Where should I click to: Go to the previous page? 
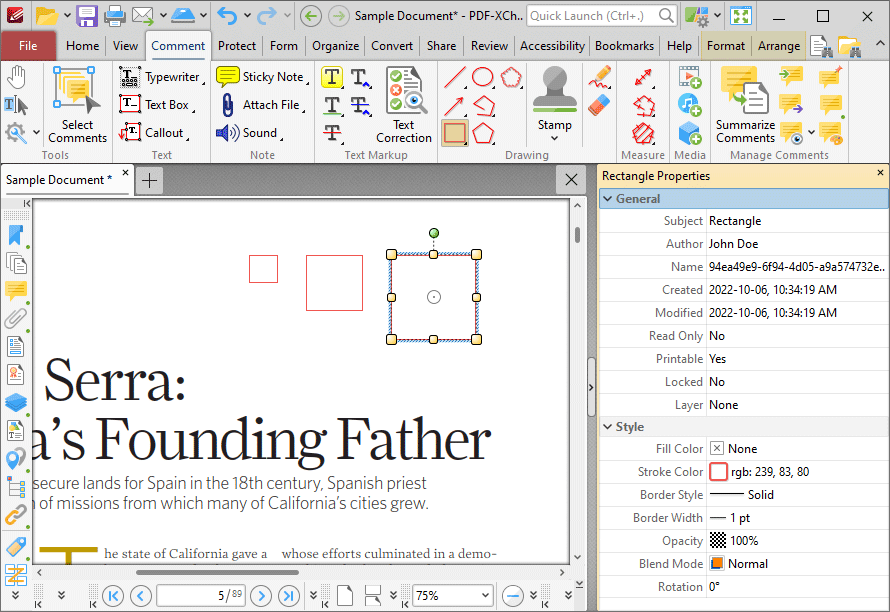coord(140,595)
